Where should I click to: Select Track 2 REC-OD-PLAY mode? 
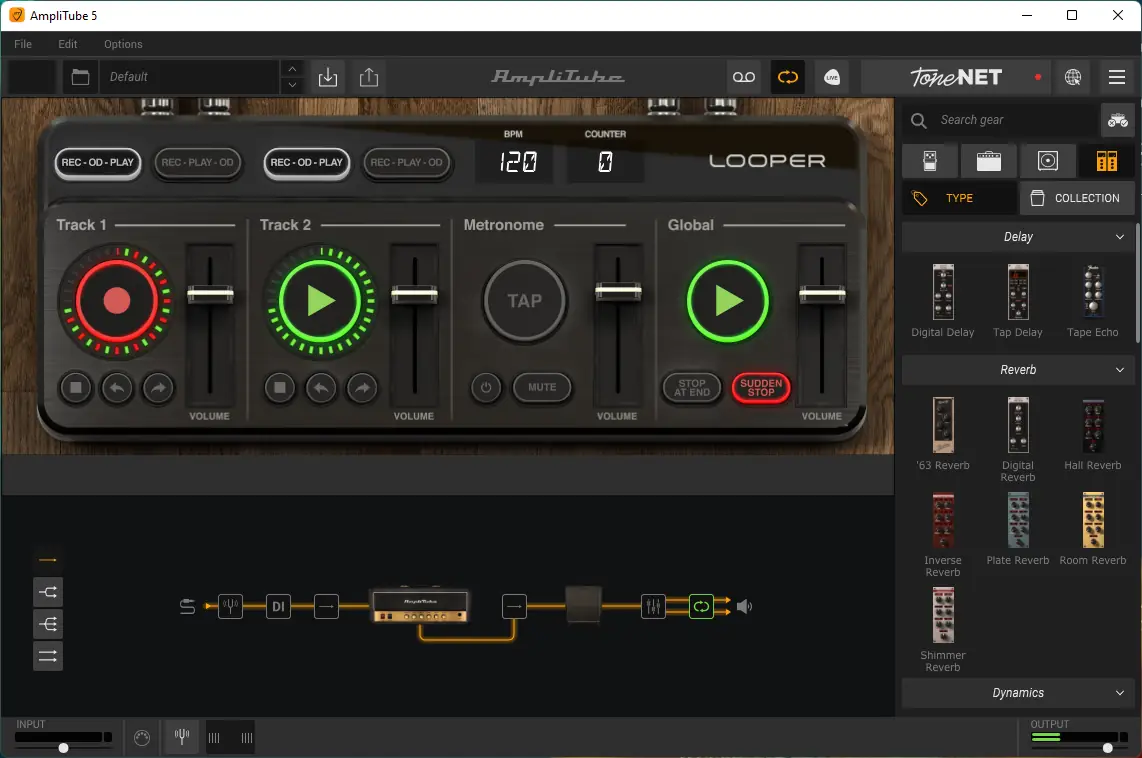(307, 162)
